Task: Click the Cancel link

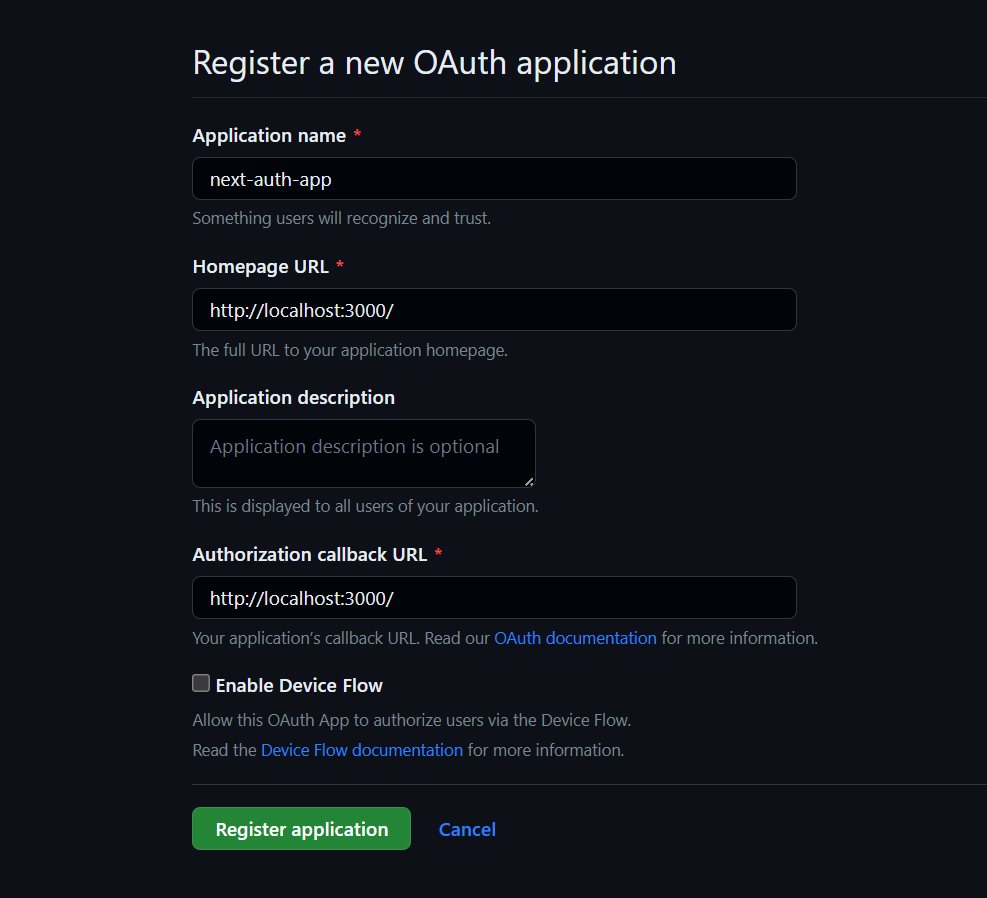Action: [467, 828]
